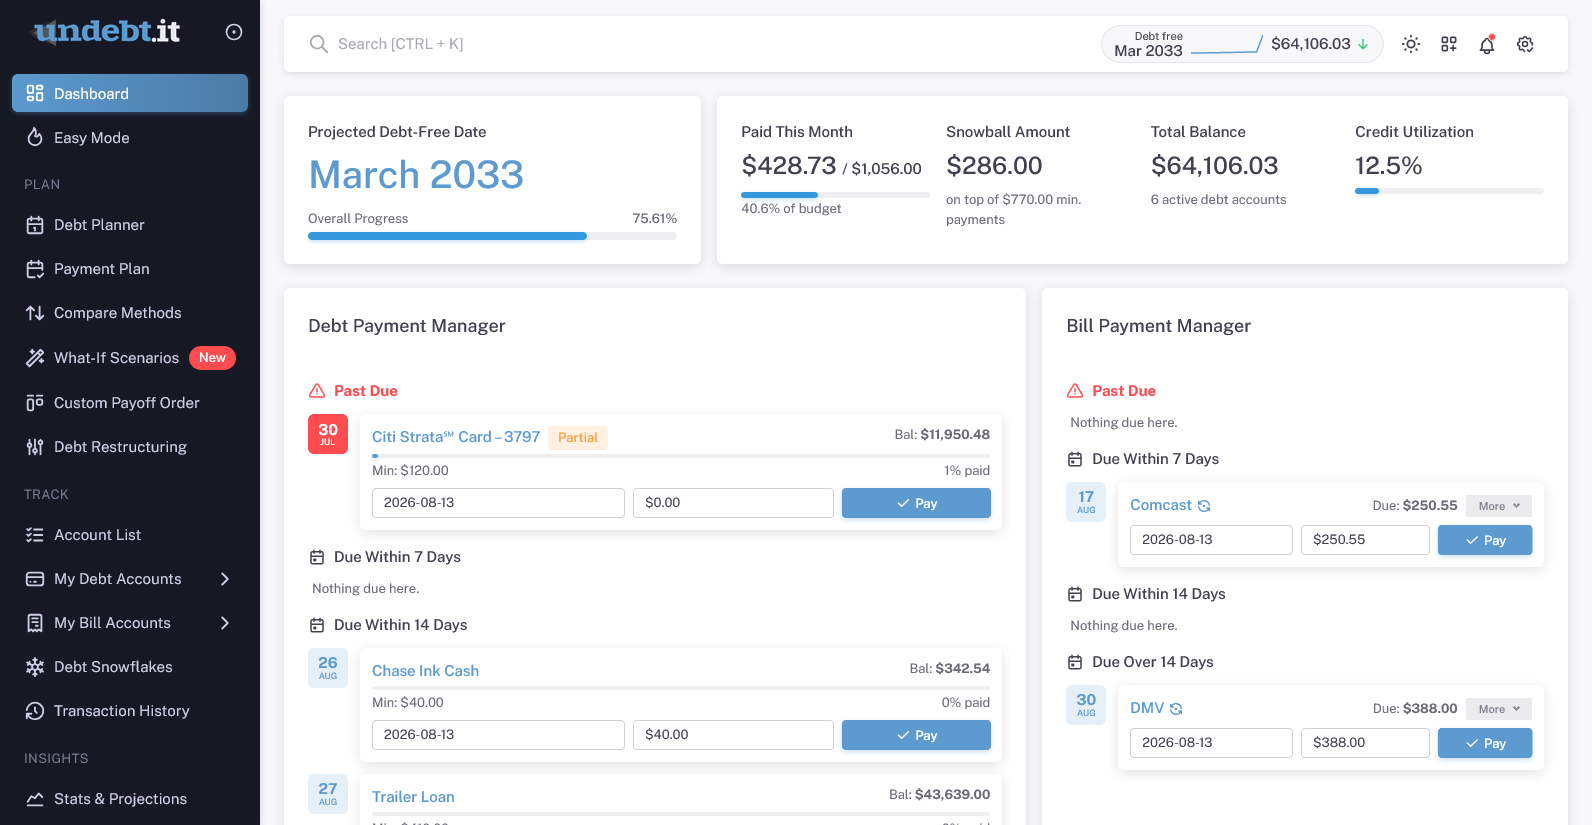1592x825 pixels.
Task: Open the settings gear icon in header
Action: click(x=1525, y=44)
